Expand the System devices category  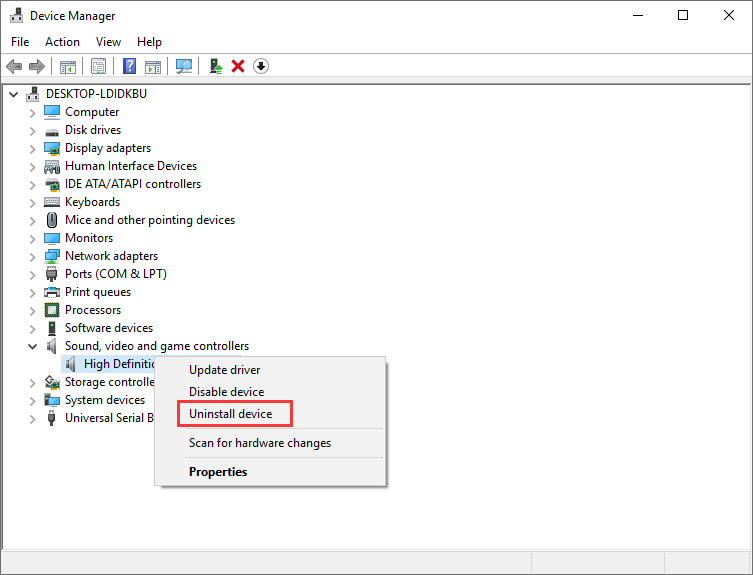click(32, 401)
